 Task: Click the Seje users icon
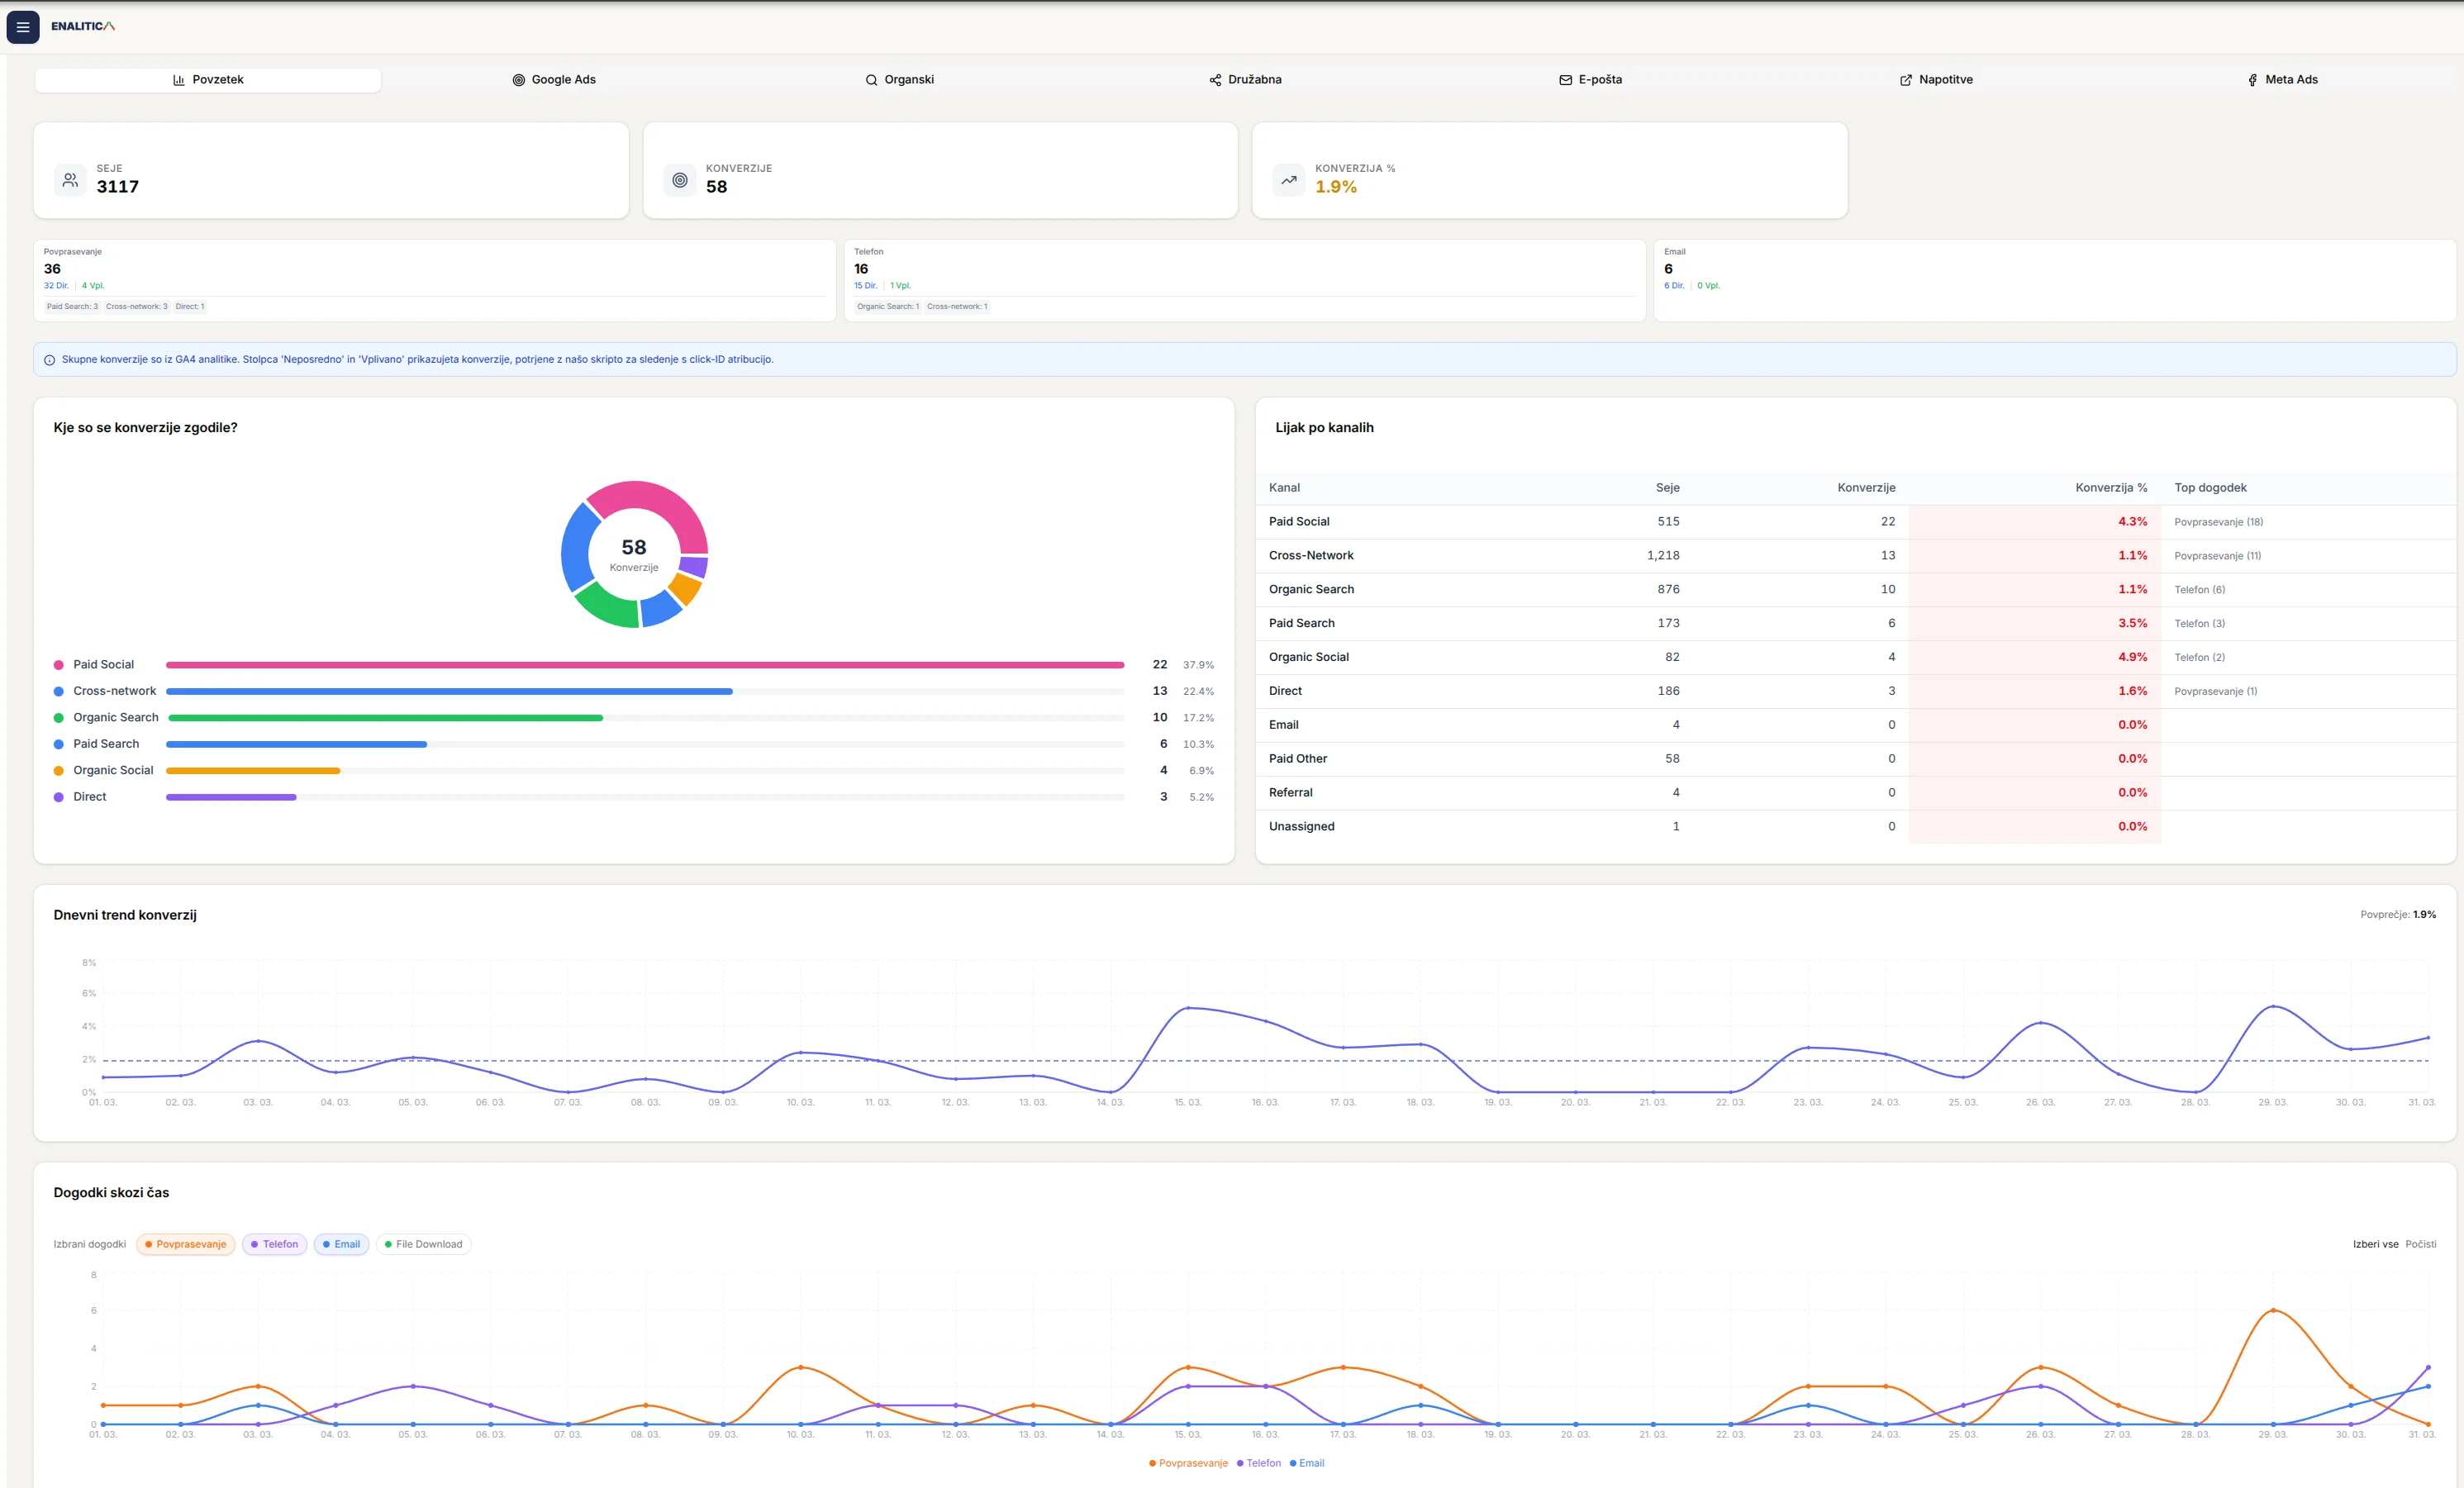(x=70, y=180)
